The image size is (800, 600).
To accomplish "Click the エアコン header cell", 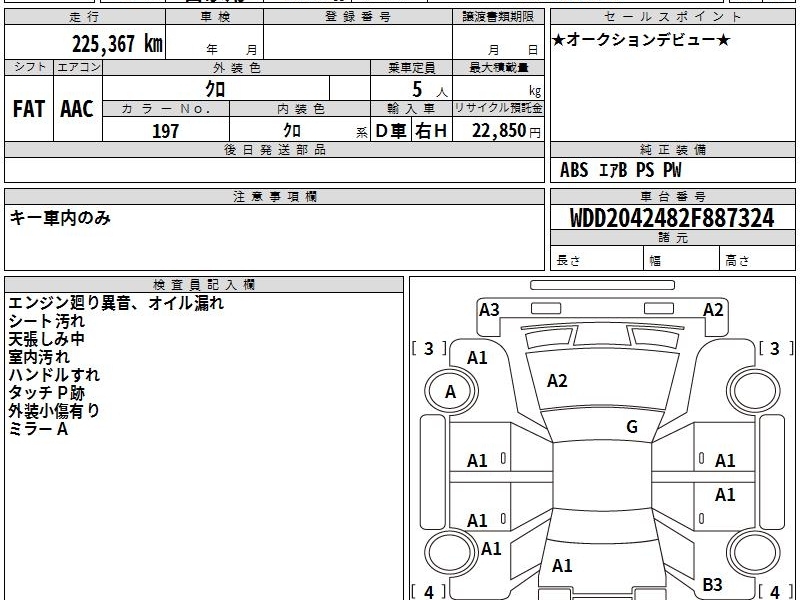I will click(78, 67).
